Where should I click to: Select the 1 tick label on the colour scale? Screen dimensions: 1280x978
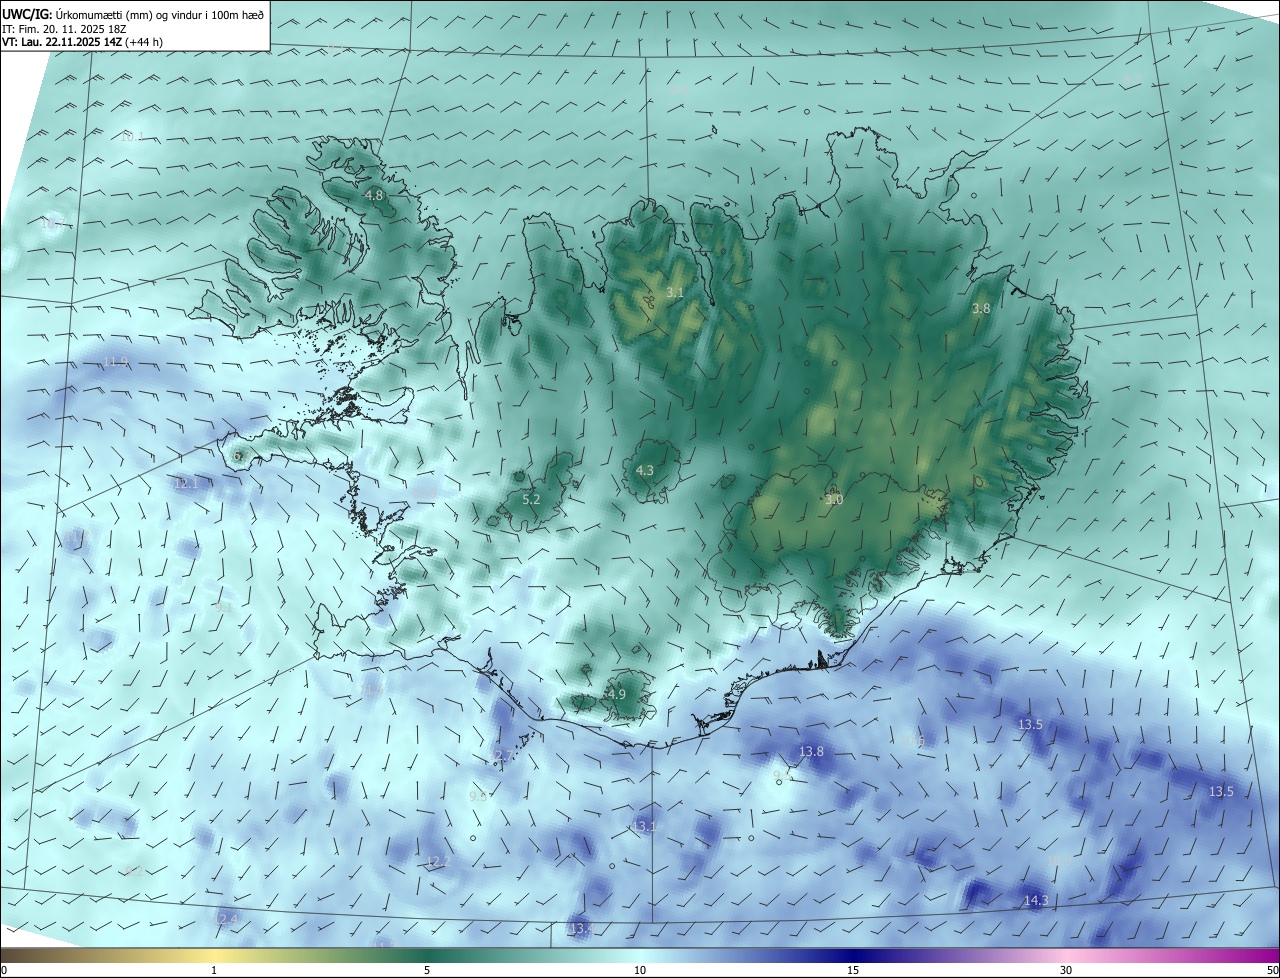coord(214,970)
